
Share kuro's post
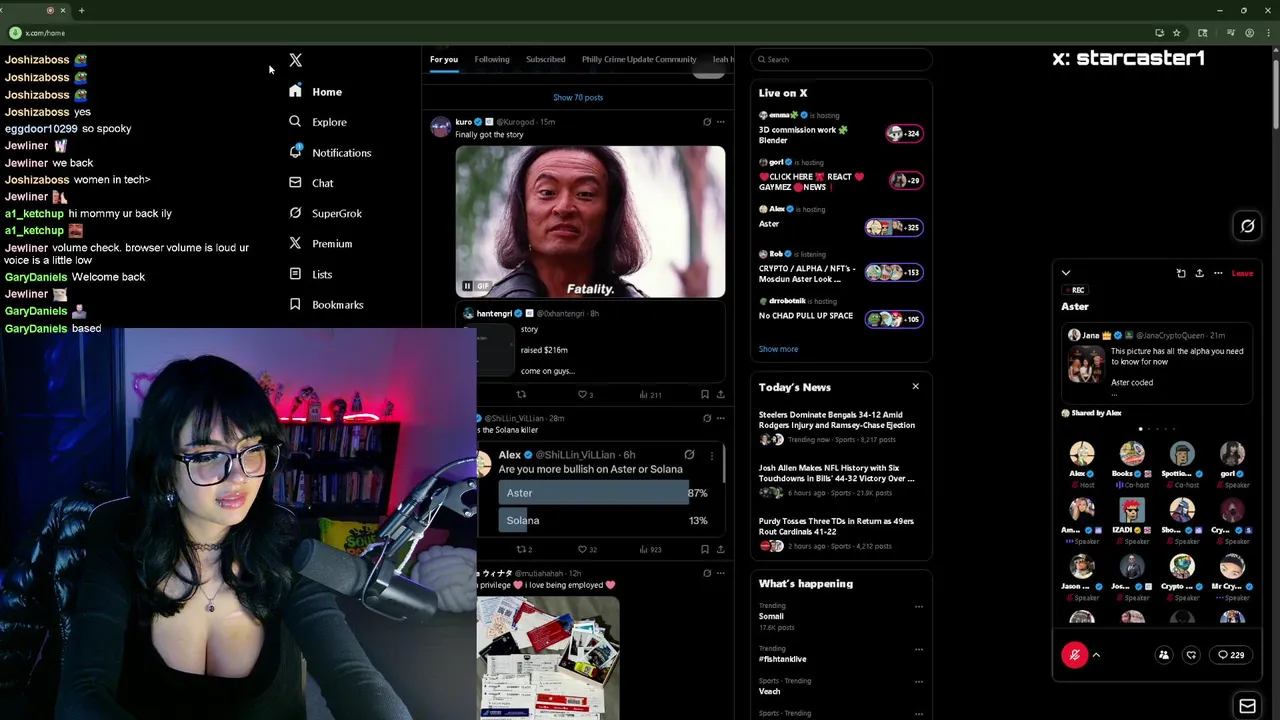[x=720, y=394]
